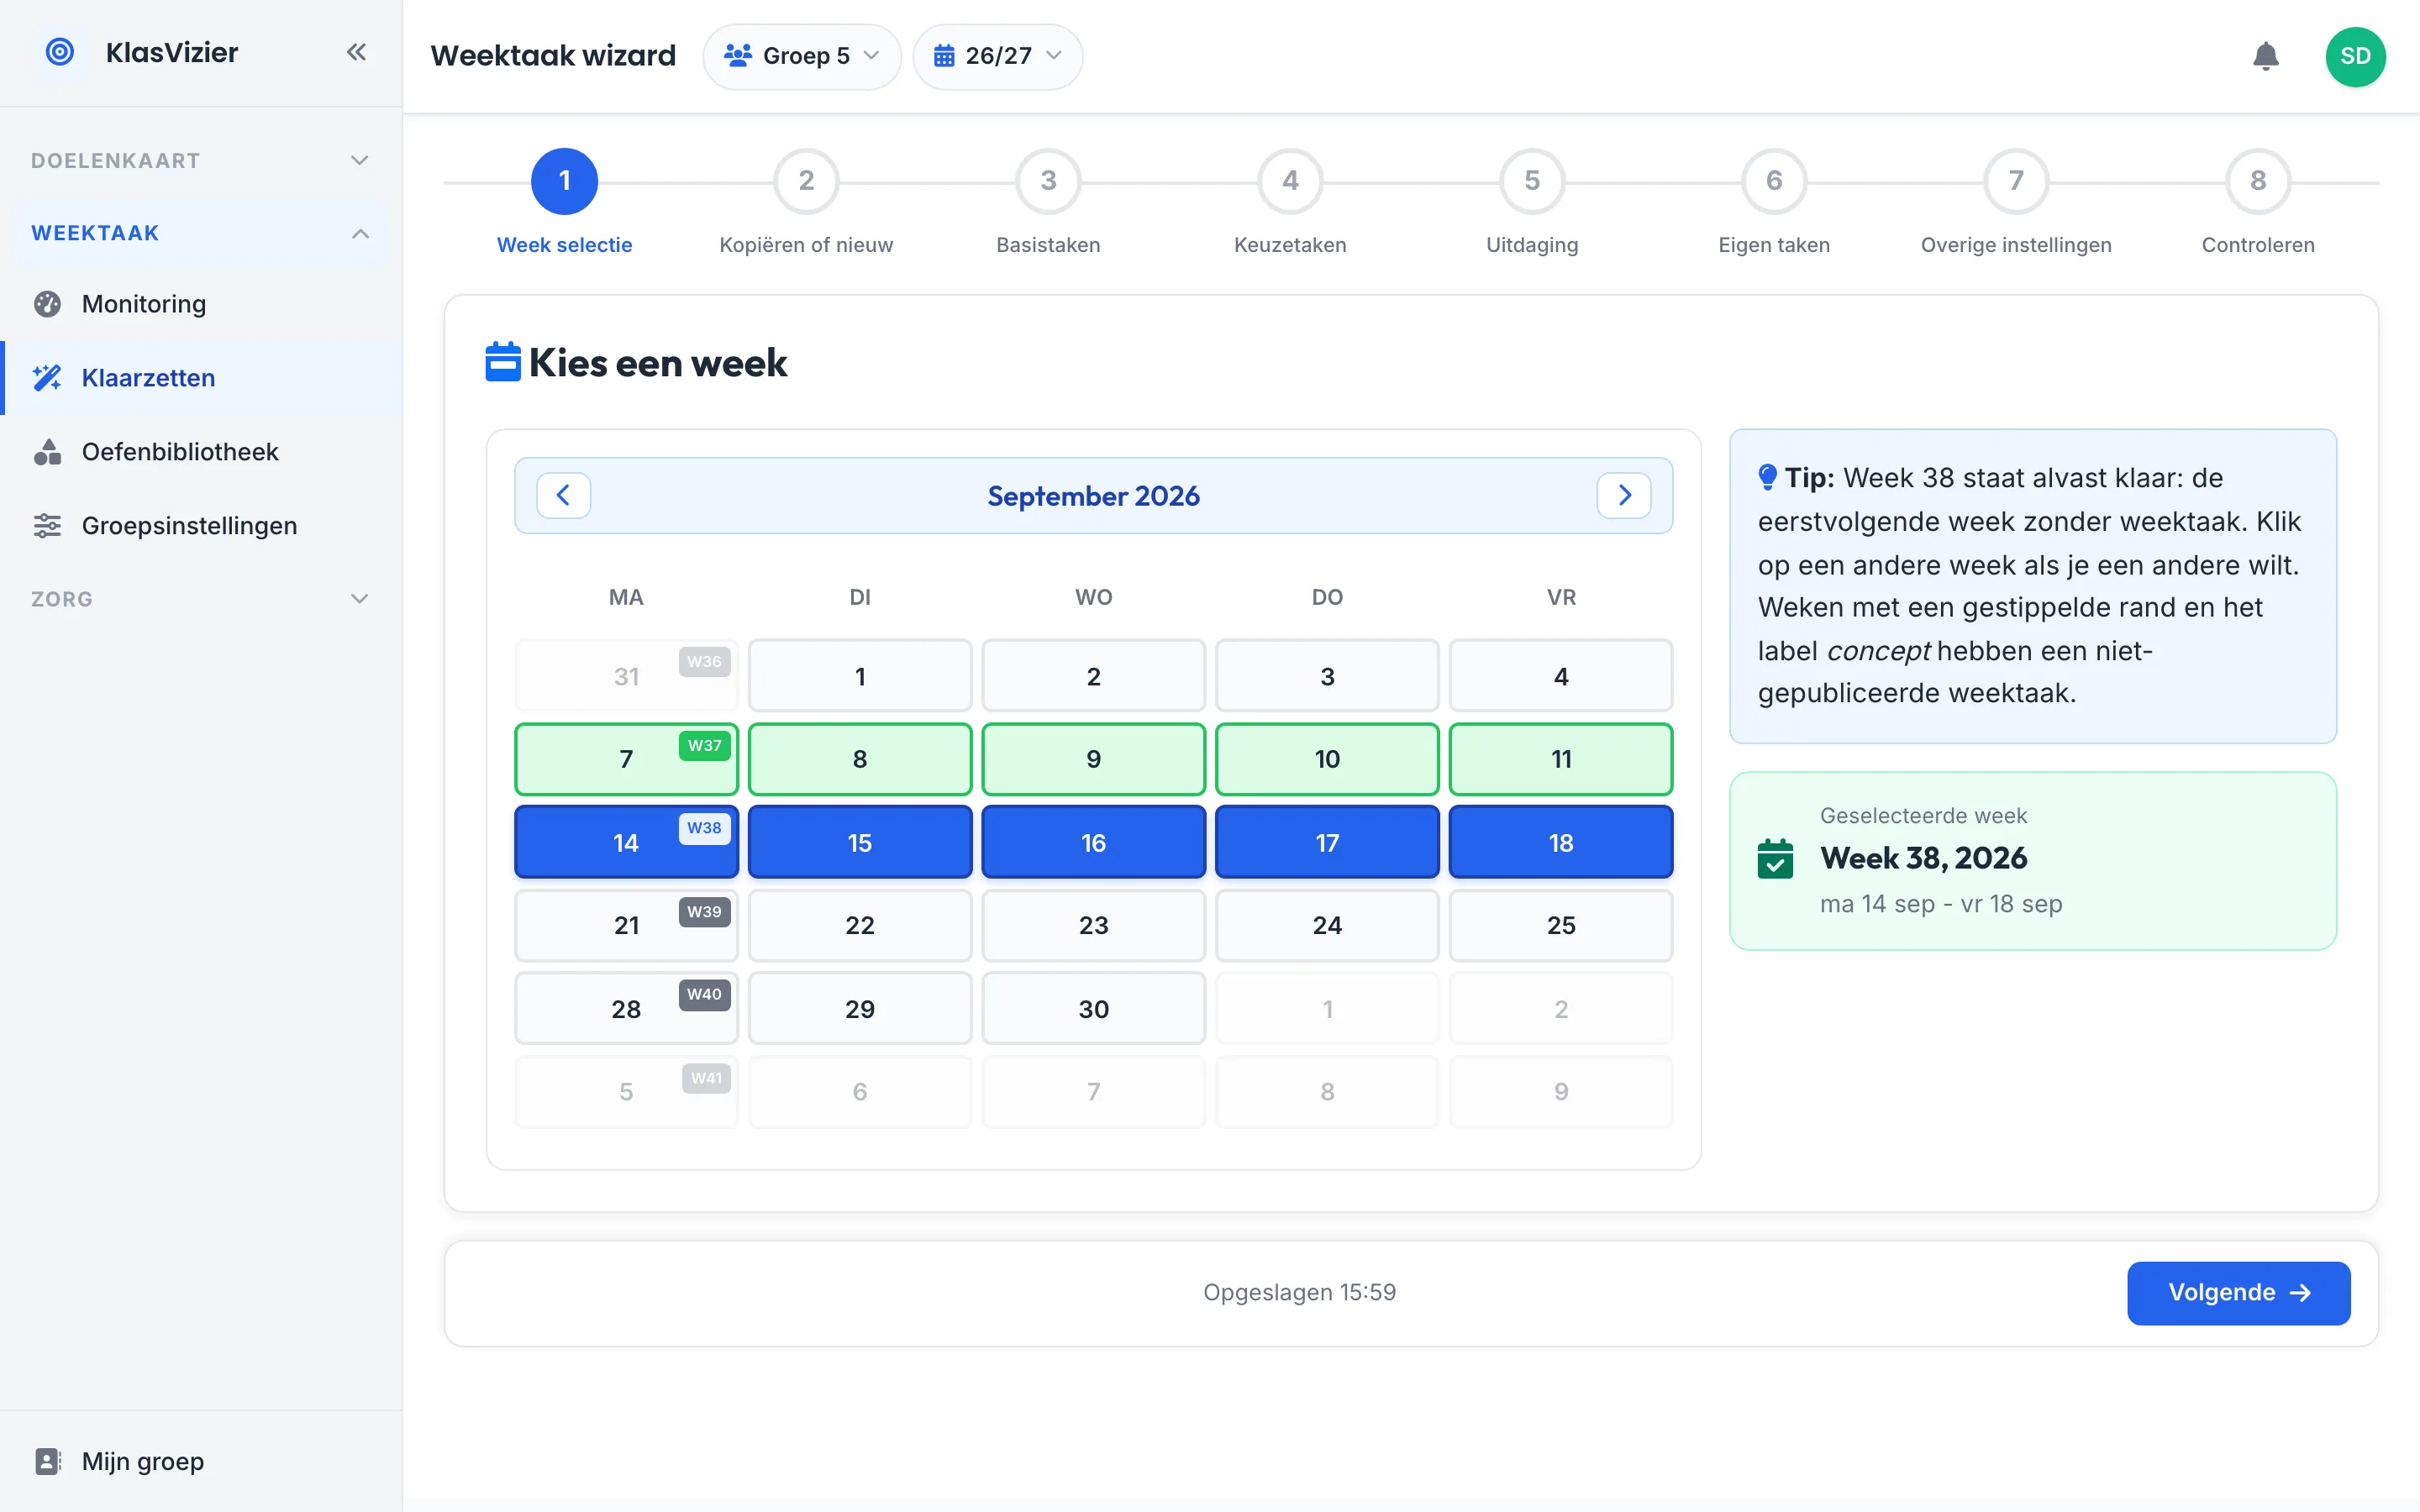Click the W41 week label badge

[706, 1078]
